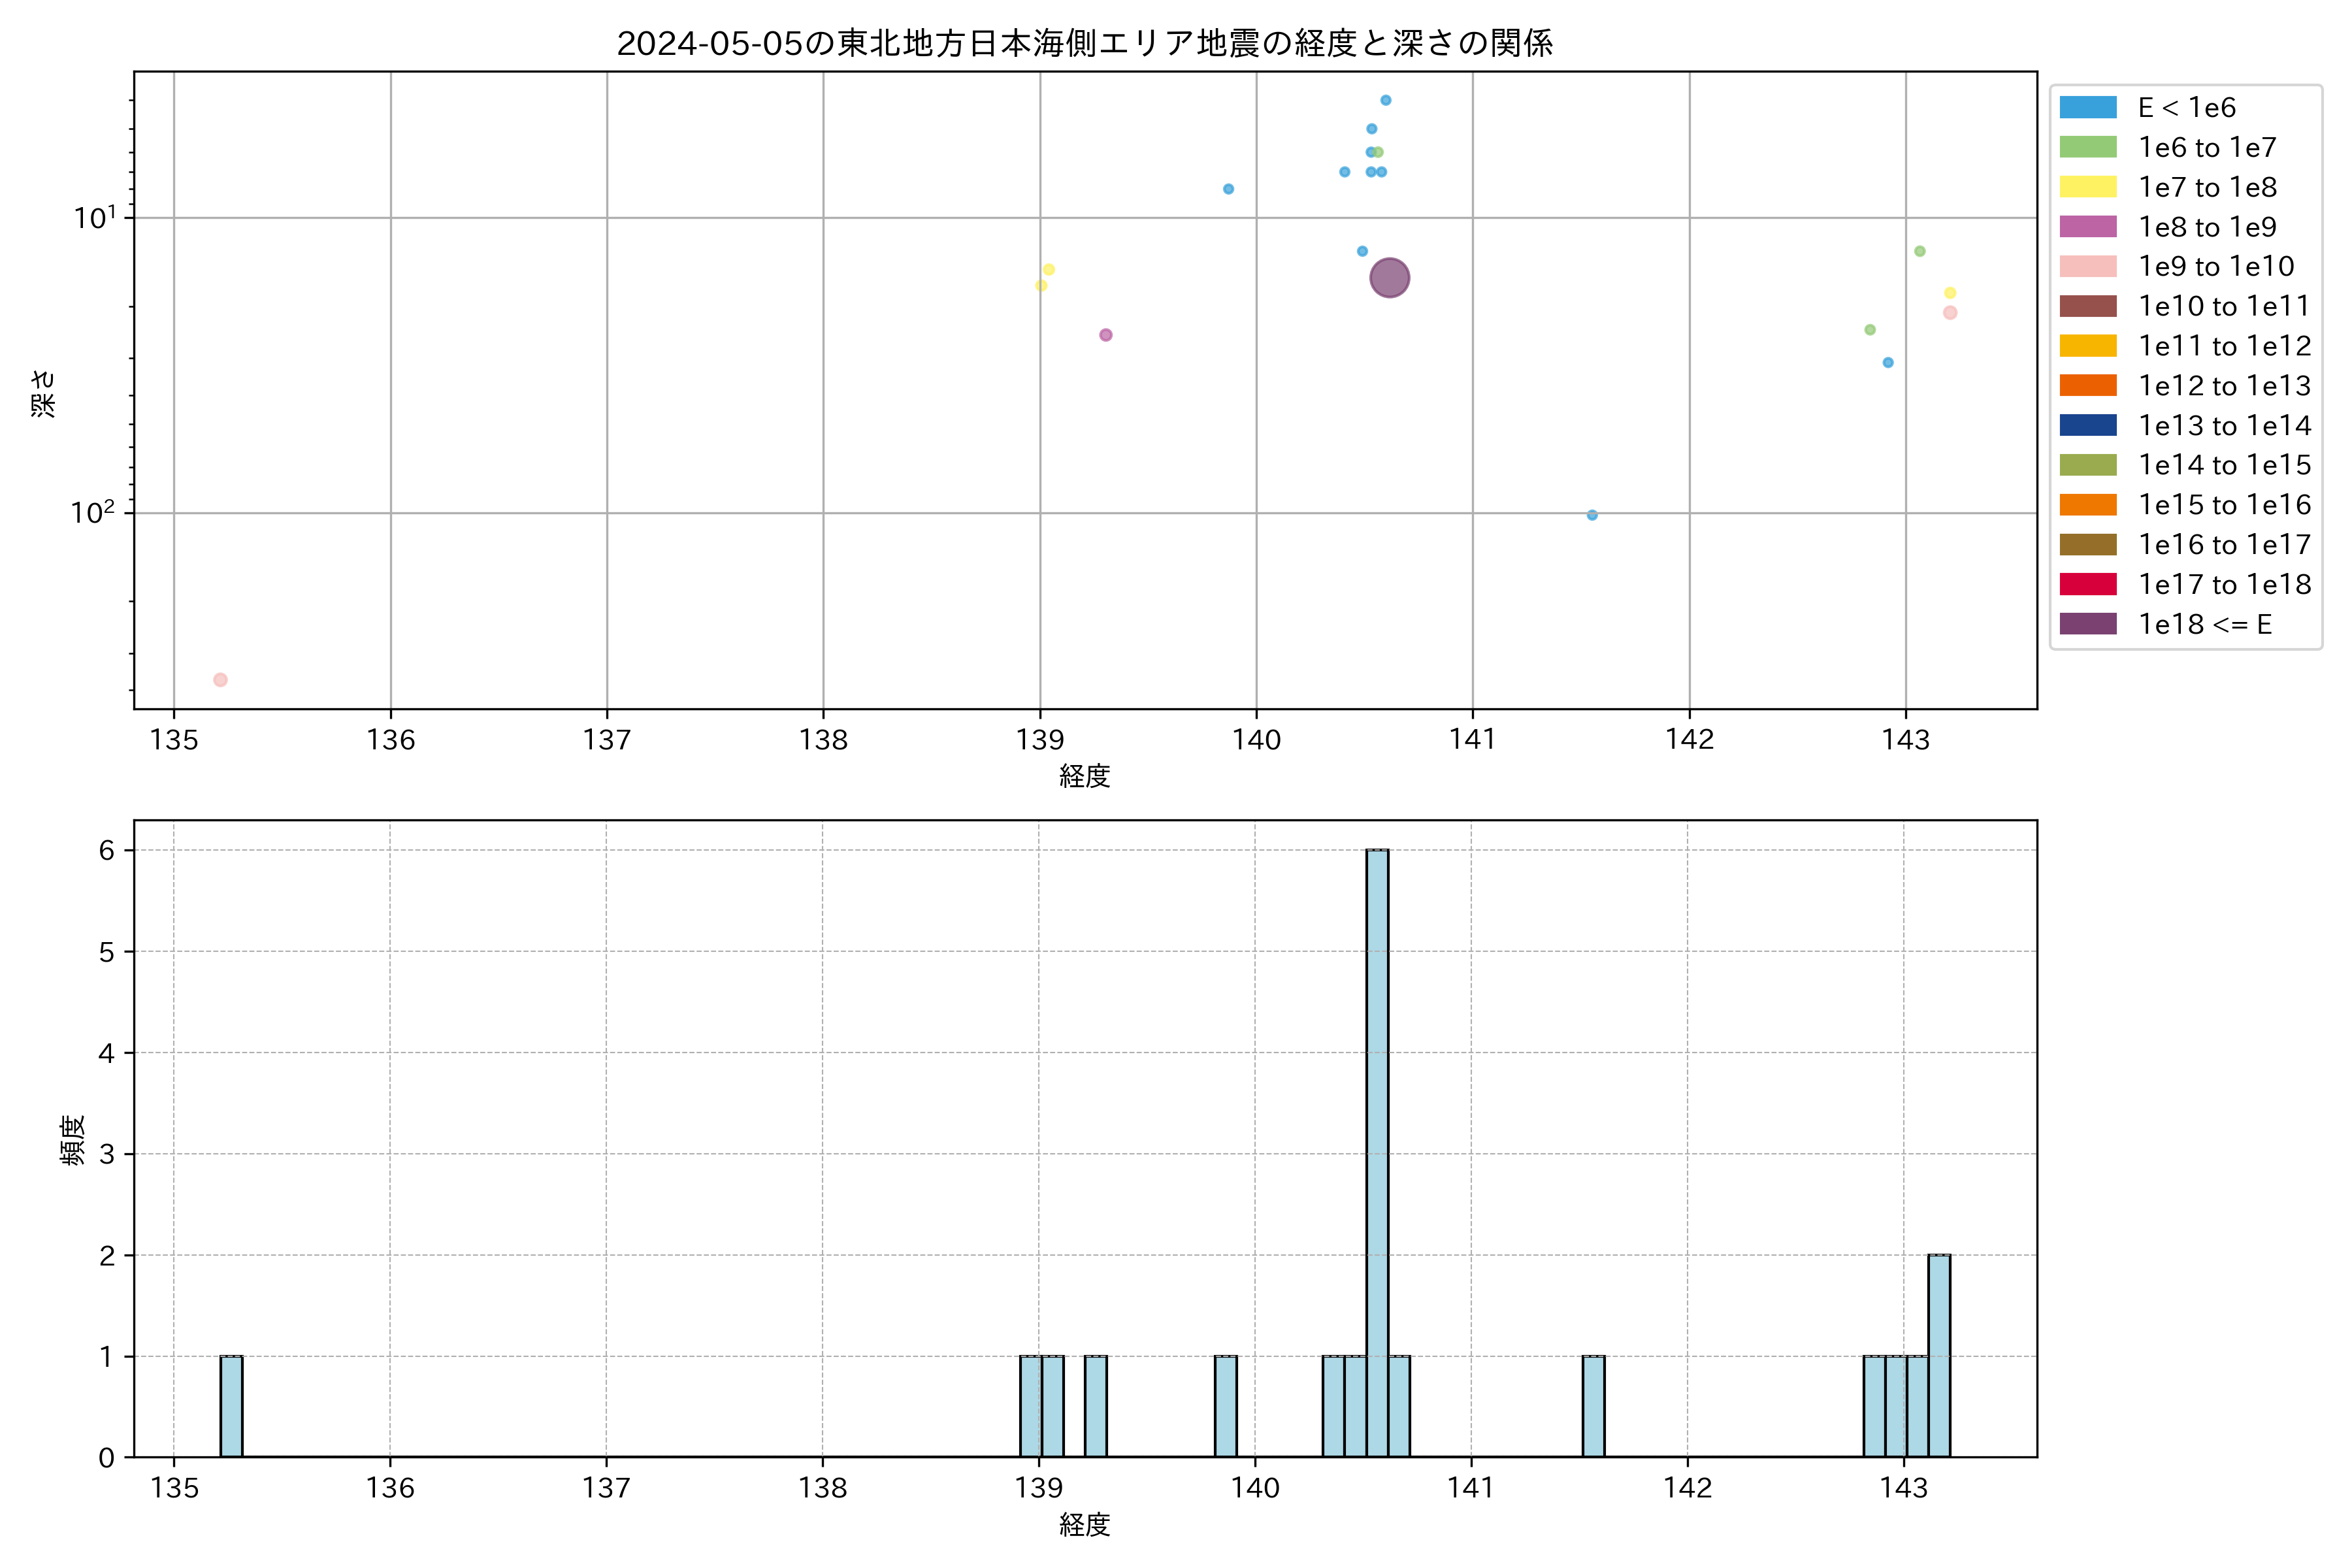Click the navy '1e13 to 1e14' legend swatch
This screenshot has height=1568, width=2352.
pos(2088,425)
